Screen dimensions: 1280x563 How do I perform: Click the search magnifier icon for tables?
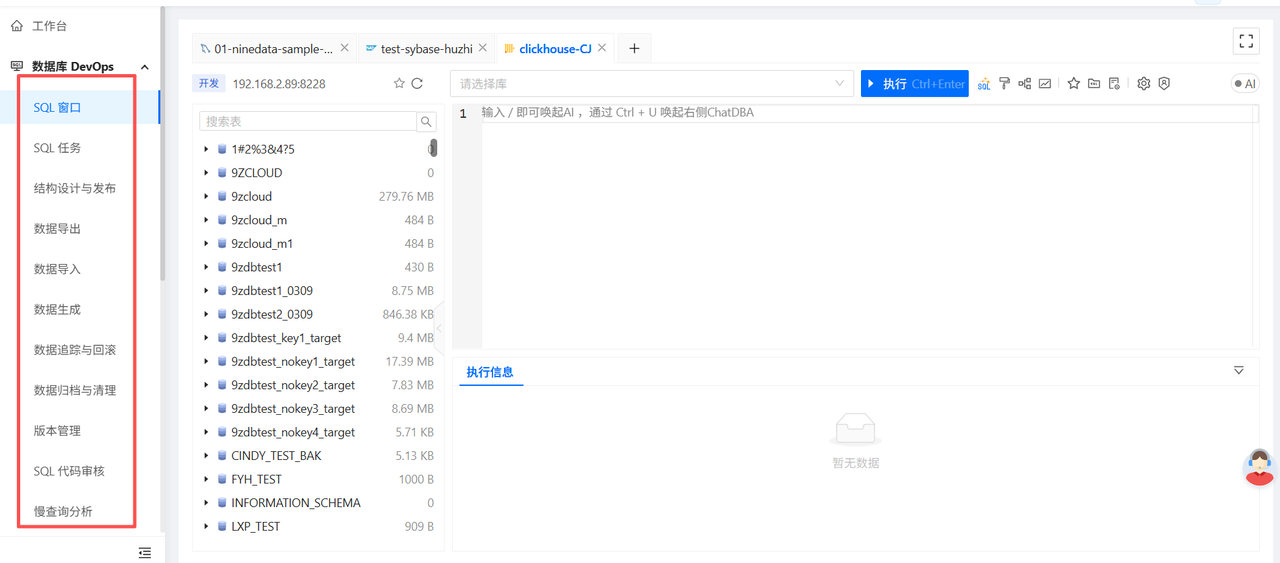[427, 122]
